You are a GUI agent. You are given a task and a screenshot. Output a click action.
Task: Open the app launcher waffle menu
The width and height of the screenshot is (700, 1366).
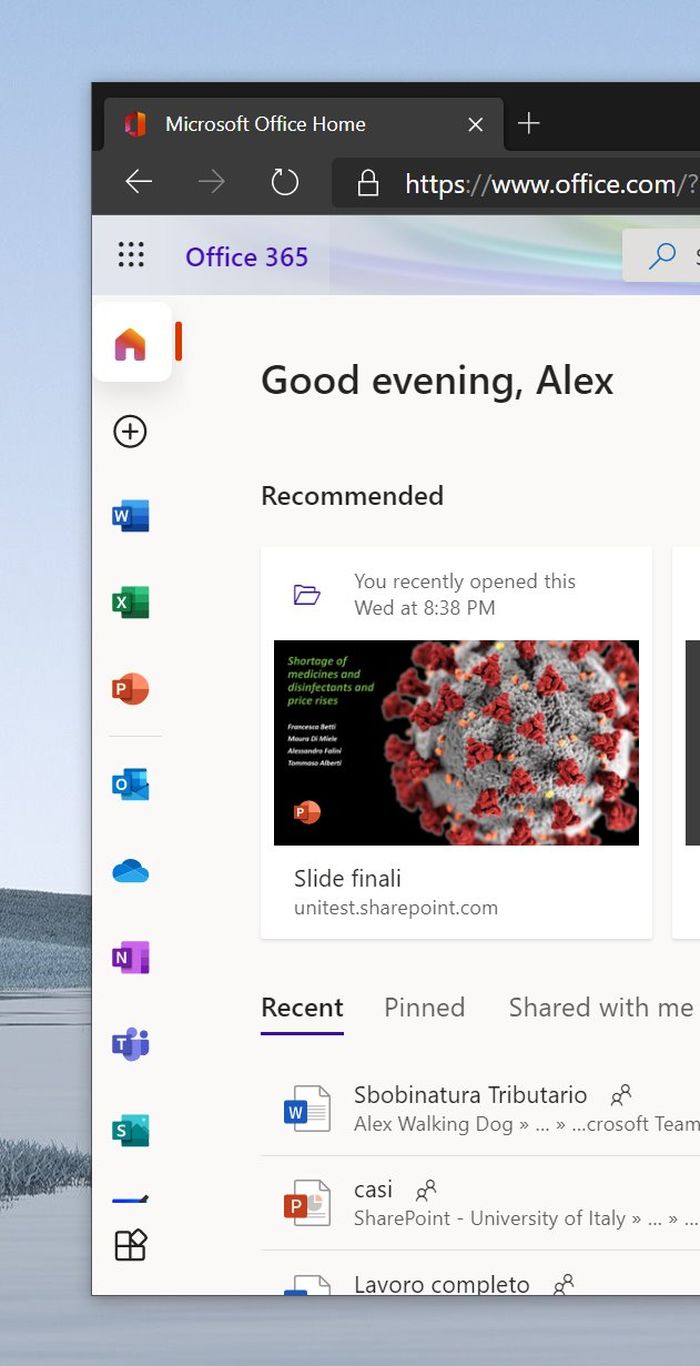point(131,255)
